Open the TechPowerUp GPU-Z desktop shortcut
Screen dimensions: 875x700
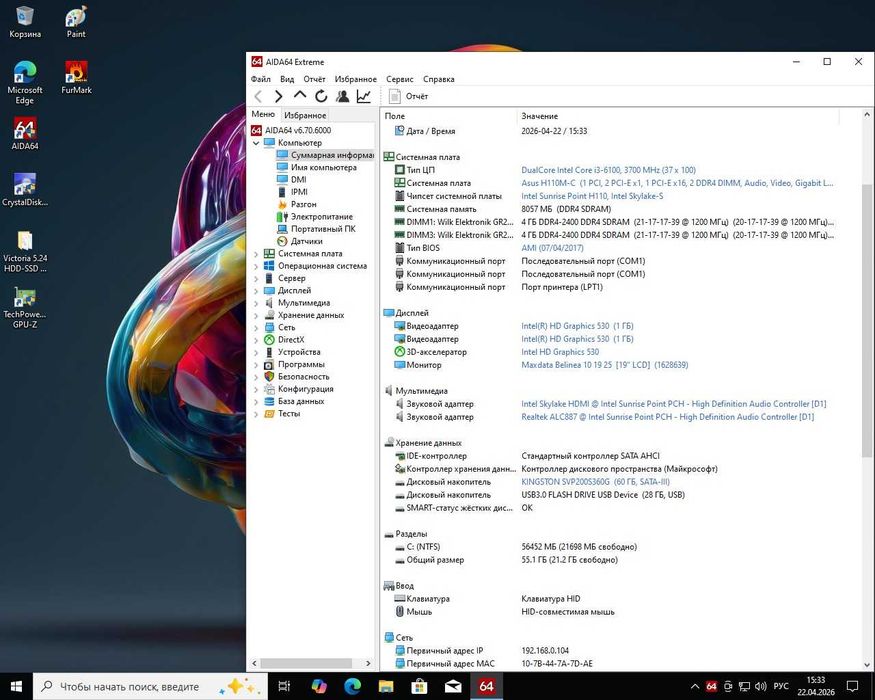tap(25, 308)
